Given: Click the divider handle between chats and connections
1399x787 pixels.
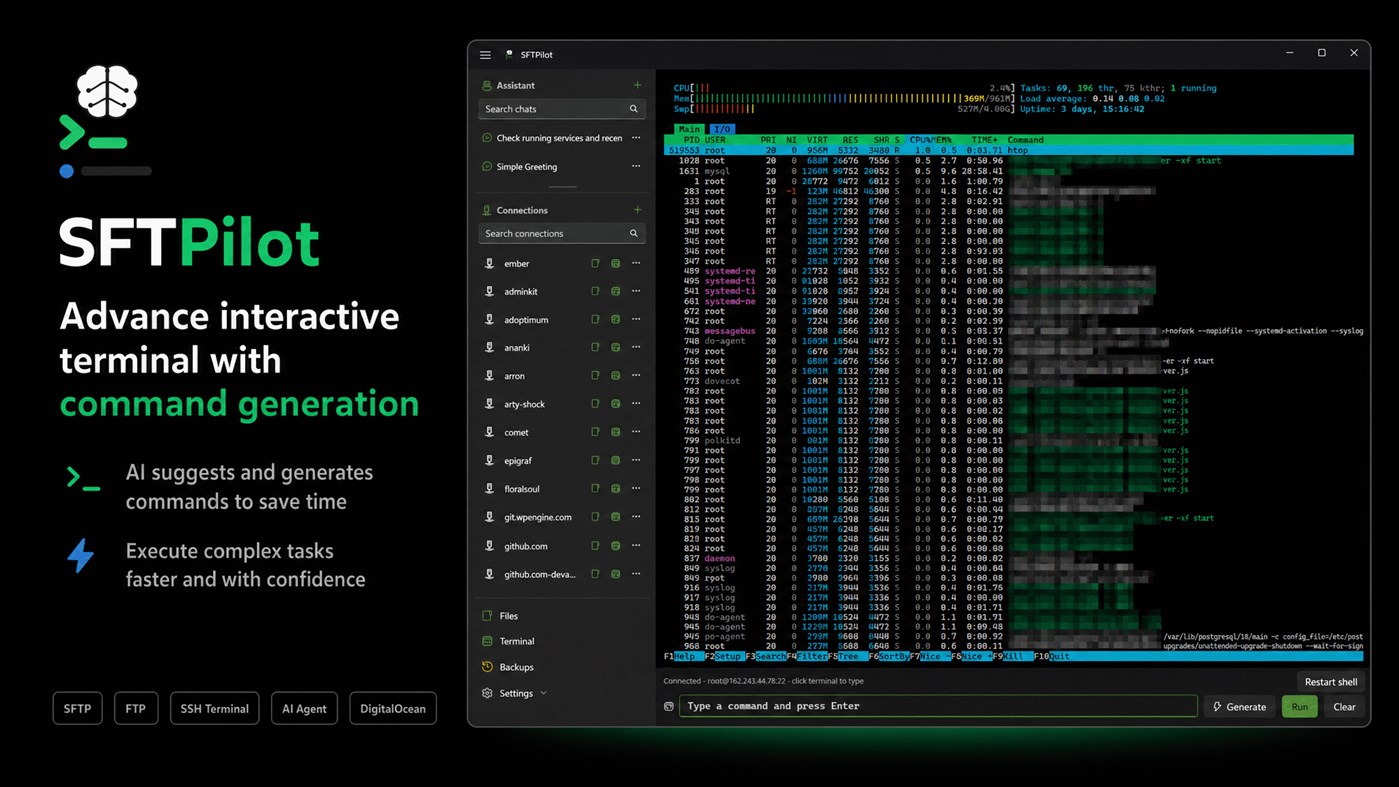Looking at the screenshot, I should [x=563, y=187].
